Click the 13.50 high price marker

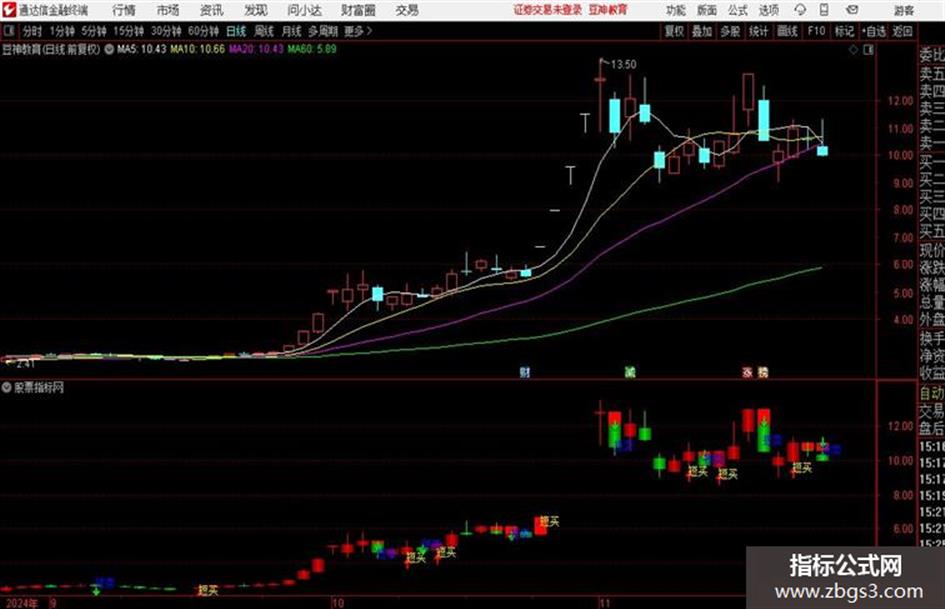[x=623, y=64]
